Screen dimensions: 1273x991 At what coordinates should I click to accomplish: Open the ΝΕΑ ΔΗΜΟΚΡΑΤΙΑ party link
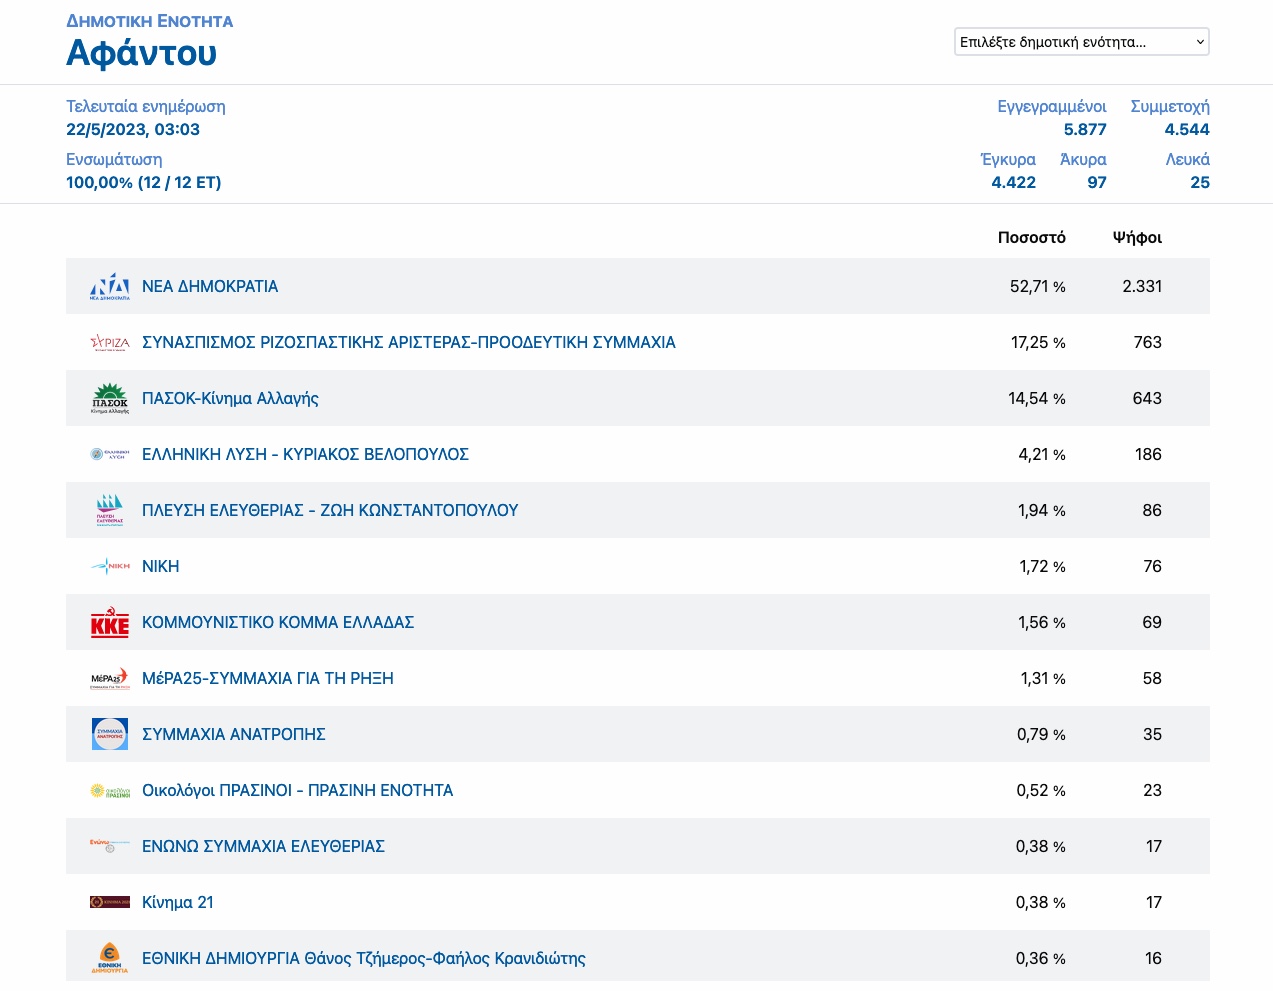pyautogui.click(x=210, y=286)
